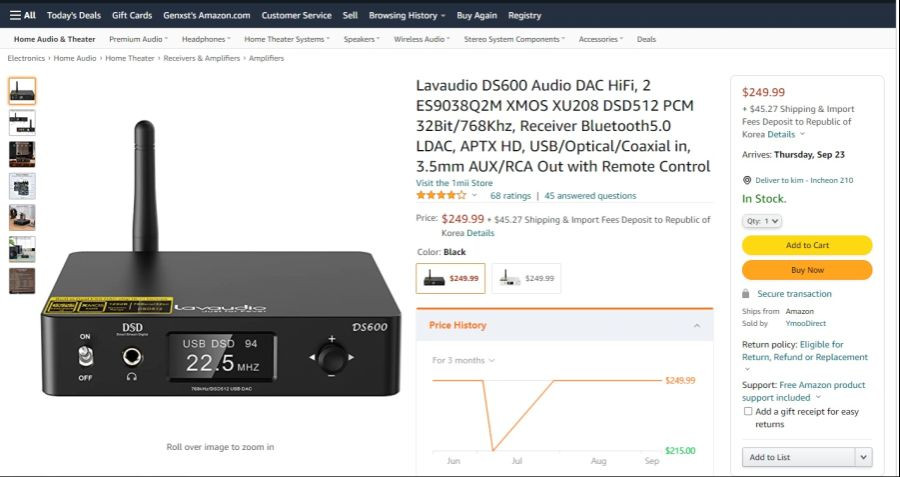Screen dimensions: 900x477
Task: Open Buy Again page
Action: point(476,15)
